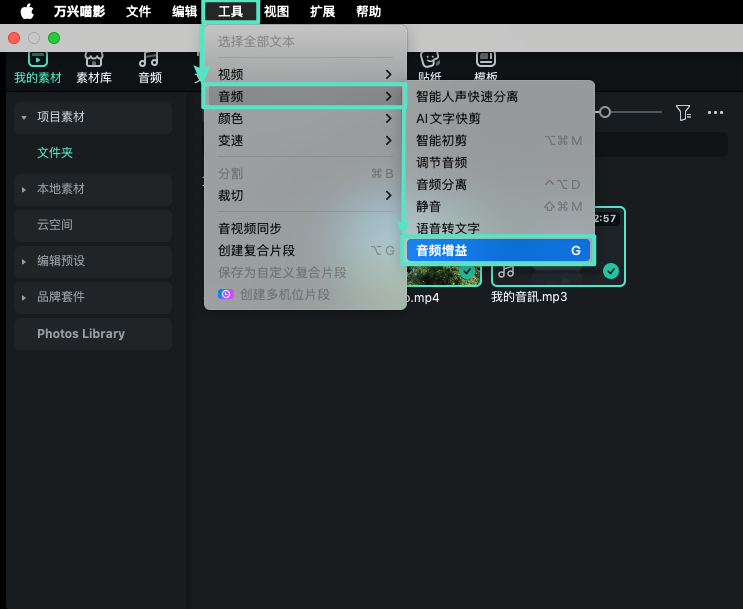Viewport: 743px width, 609px height.
Task: Click the checkmark on the .mp4 clip
Action: point(467,272)
